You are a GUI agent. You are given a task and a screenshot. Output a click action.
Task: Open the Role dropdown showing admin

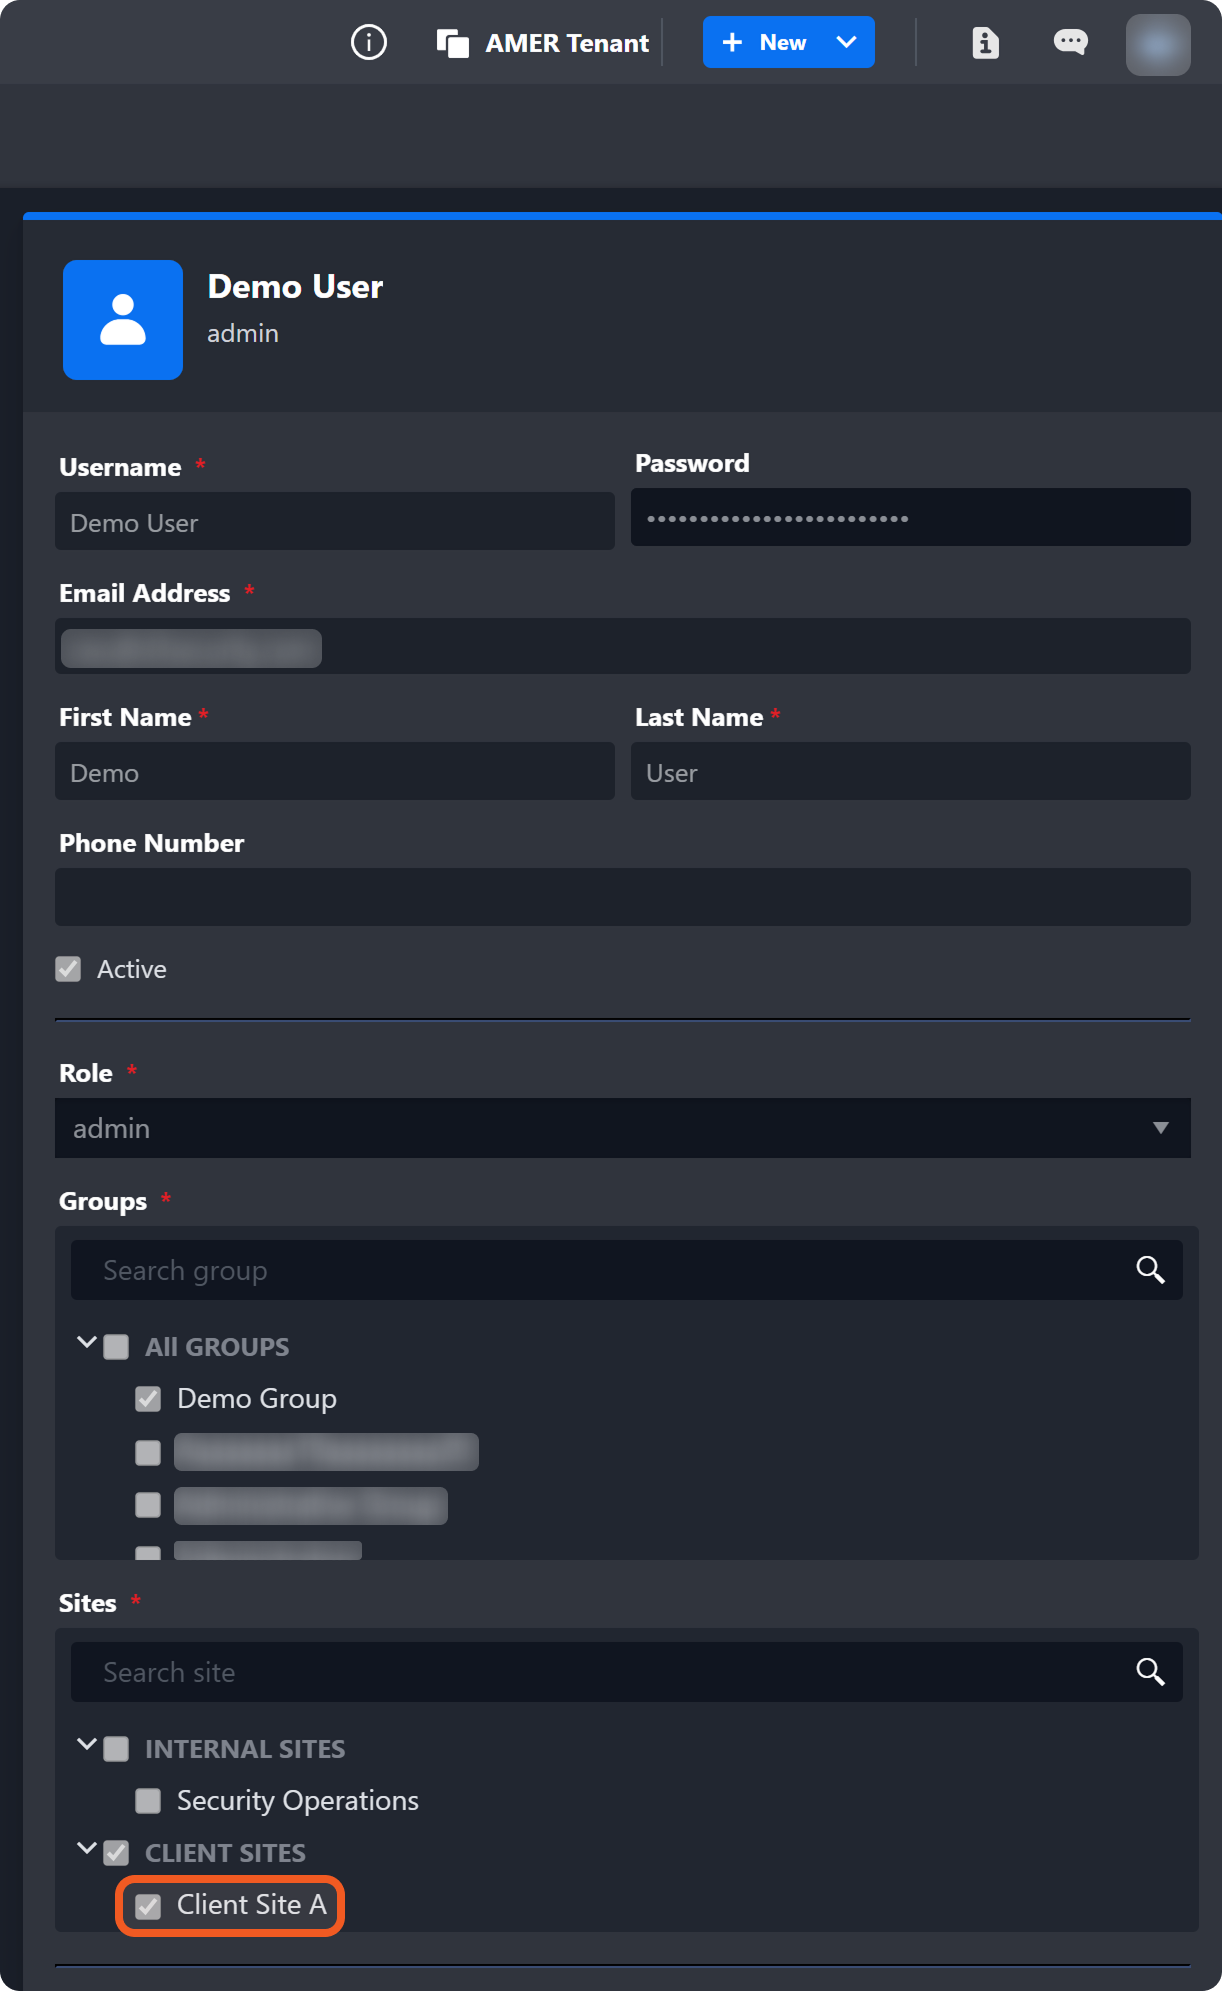(x=622, y=1128)
